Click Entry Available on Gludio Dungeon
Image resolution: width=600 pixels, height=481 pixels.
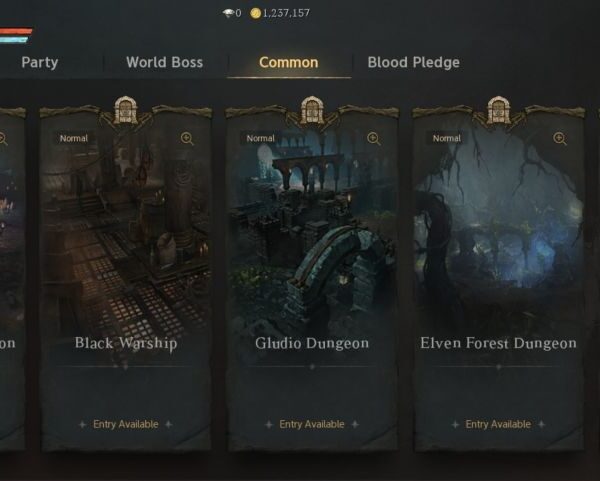tap(312, 424)
